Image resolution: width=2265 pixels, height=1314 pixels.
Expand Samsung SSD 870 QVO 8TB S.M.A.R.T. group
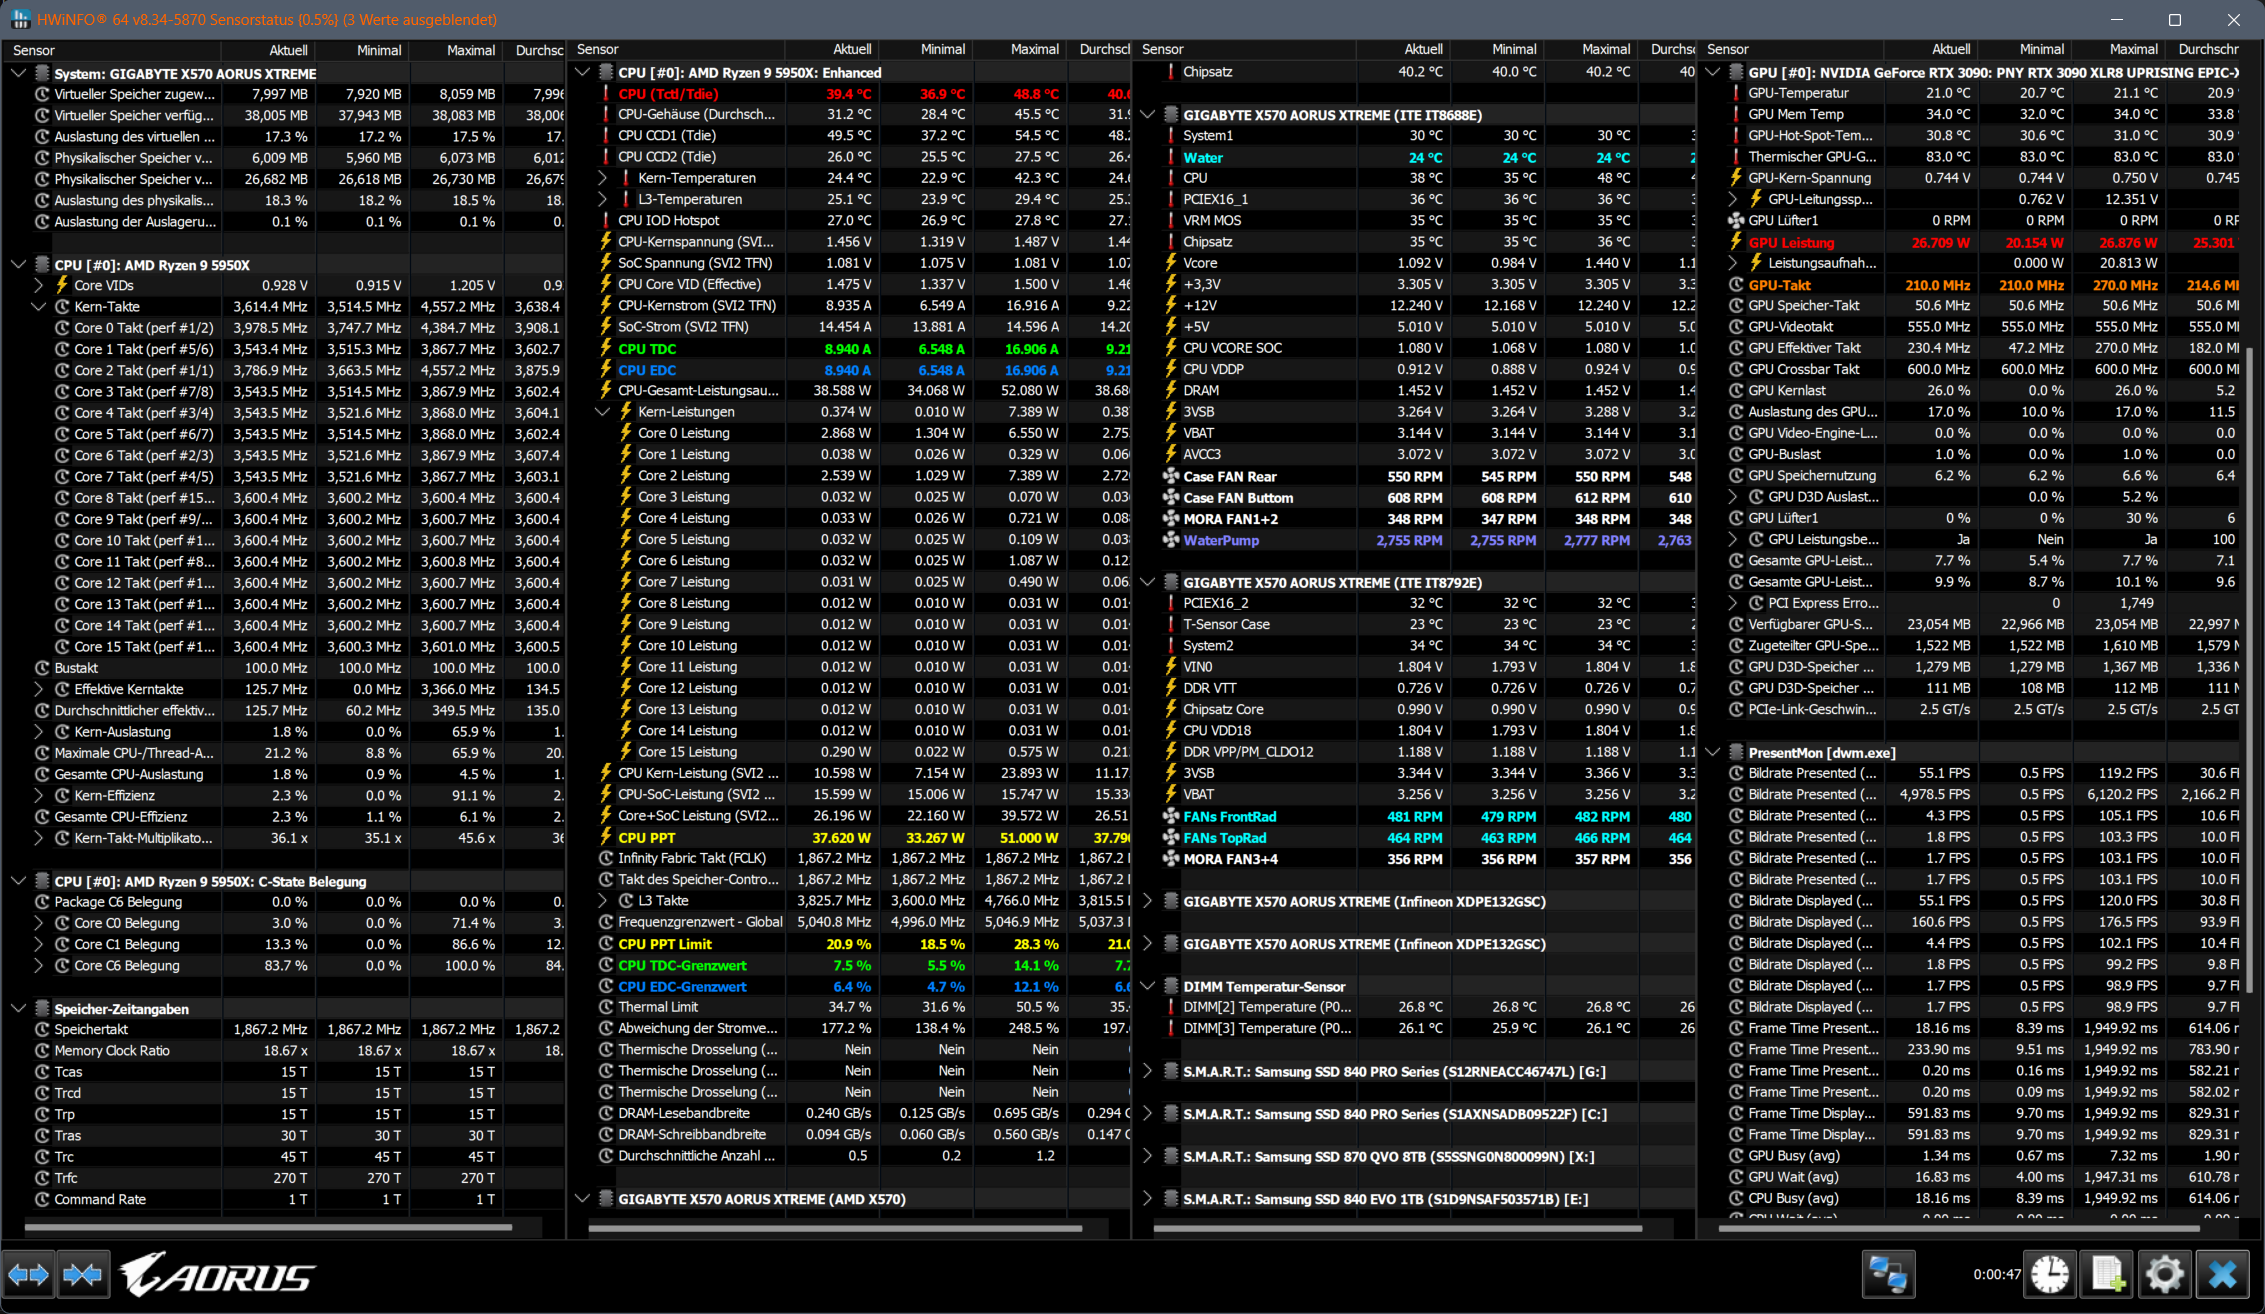[1148, 1156]
